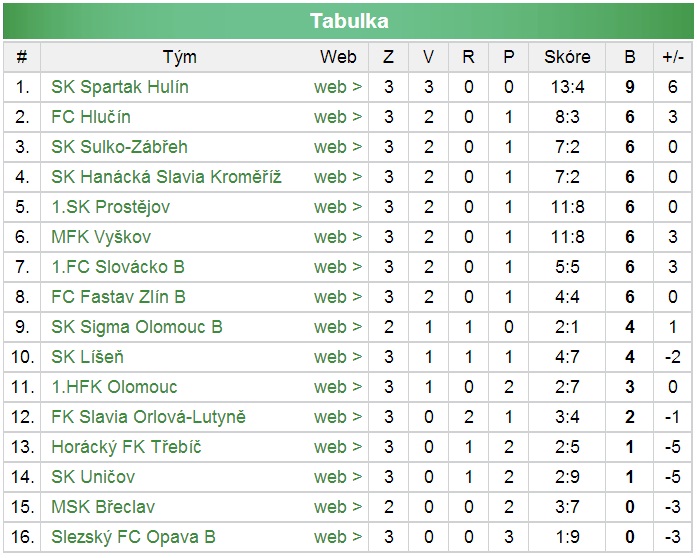Click the SK Uničov web link
Viewport: 697px width, 558px height.
[x=338, y=477]
